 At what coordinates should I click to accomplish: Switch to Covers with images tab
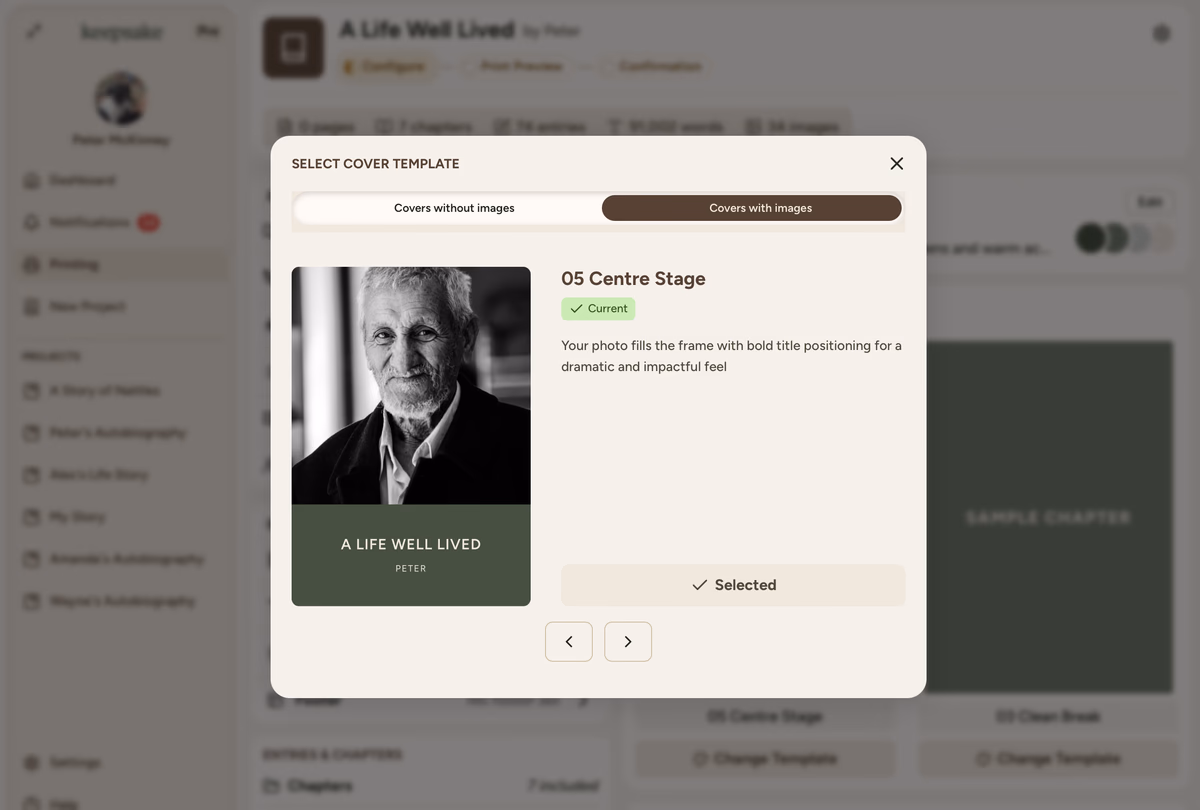pos(760,208)
